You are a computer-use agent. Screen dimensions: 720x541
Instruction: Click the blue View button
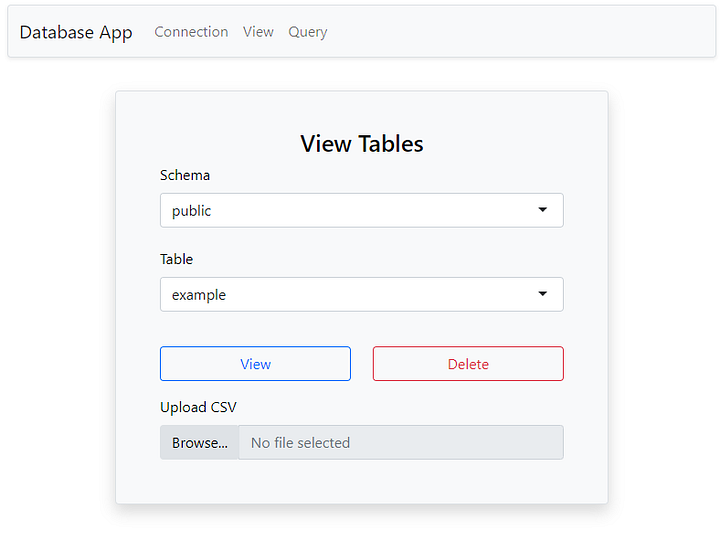[x=255, y=364]
